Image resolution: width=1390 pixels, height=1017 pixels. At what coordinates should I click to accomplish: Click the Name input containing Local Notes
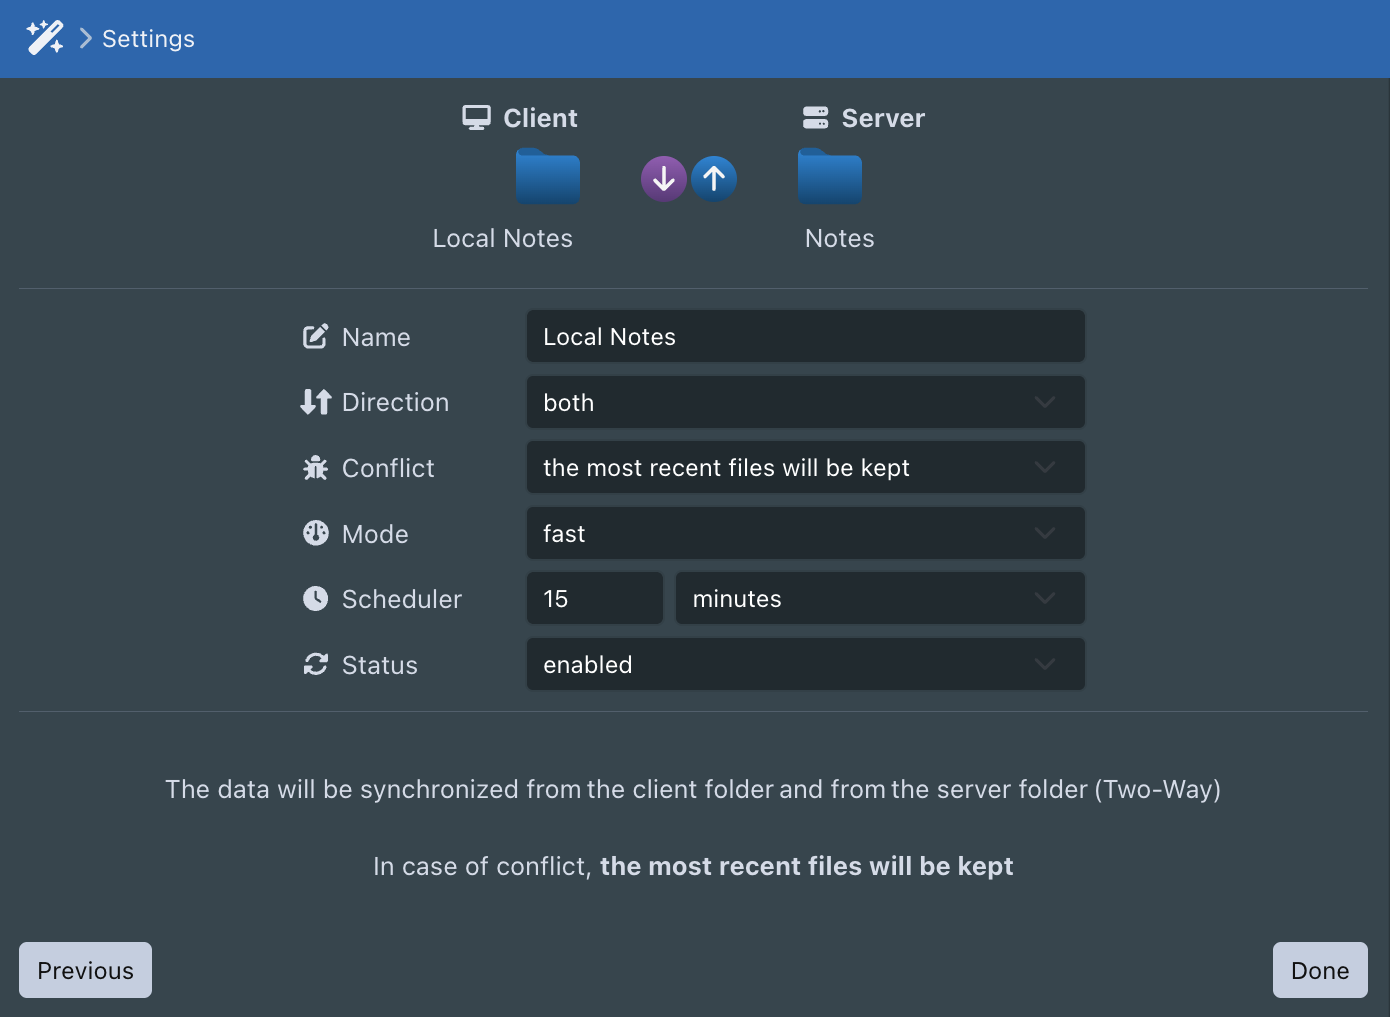point(805,336)
